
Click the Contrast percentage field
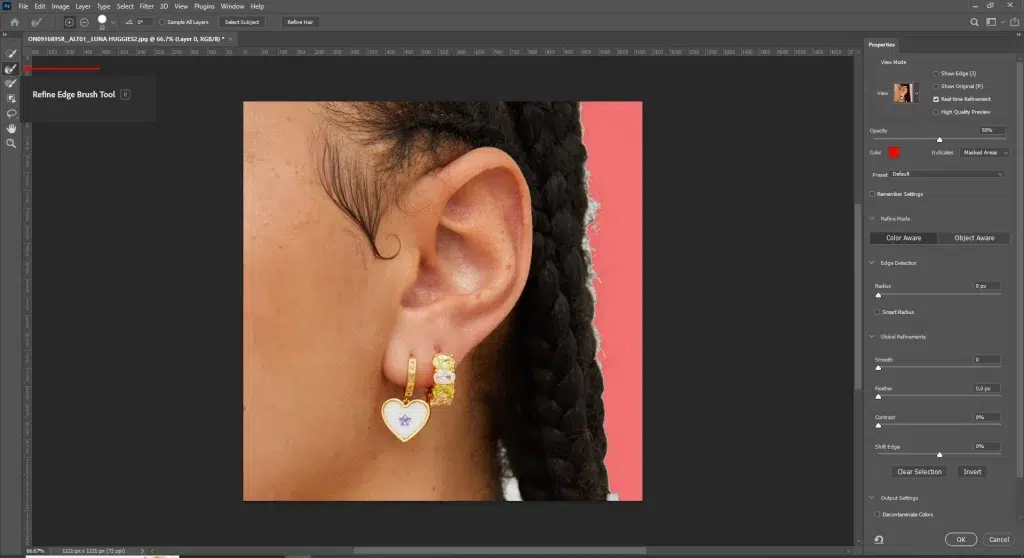(986, 418)
